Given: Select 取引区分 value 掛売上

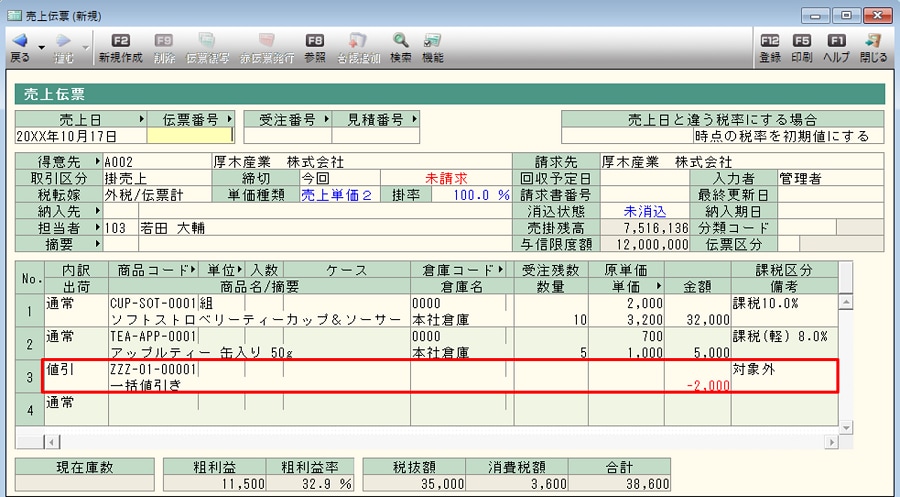Looking at the screenshot, I should tap(157, 178).
